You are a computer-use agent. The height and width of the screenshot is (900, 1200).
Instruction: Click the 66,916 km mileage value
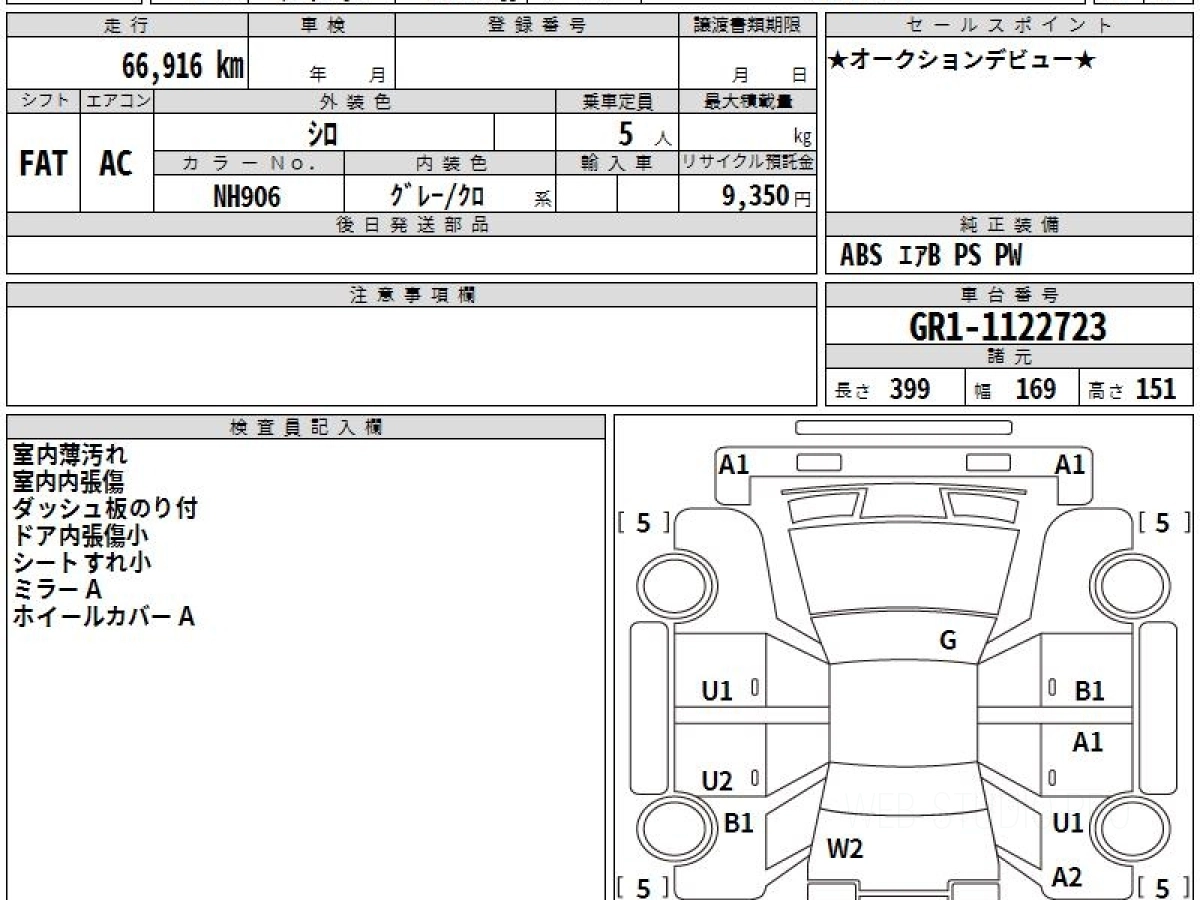[183, 67]
